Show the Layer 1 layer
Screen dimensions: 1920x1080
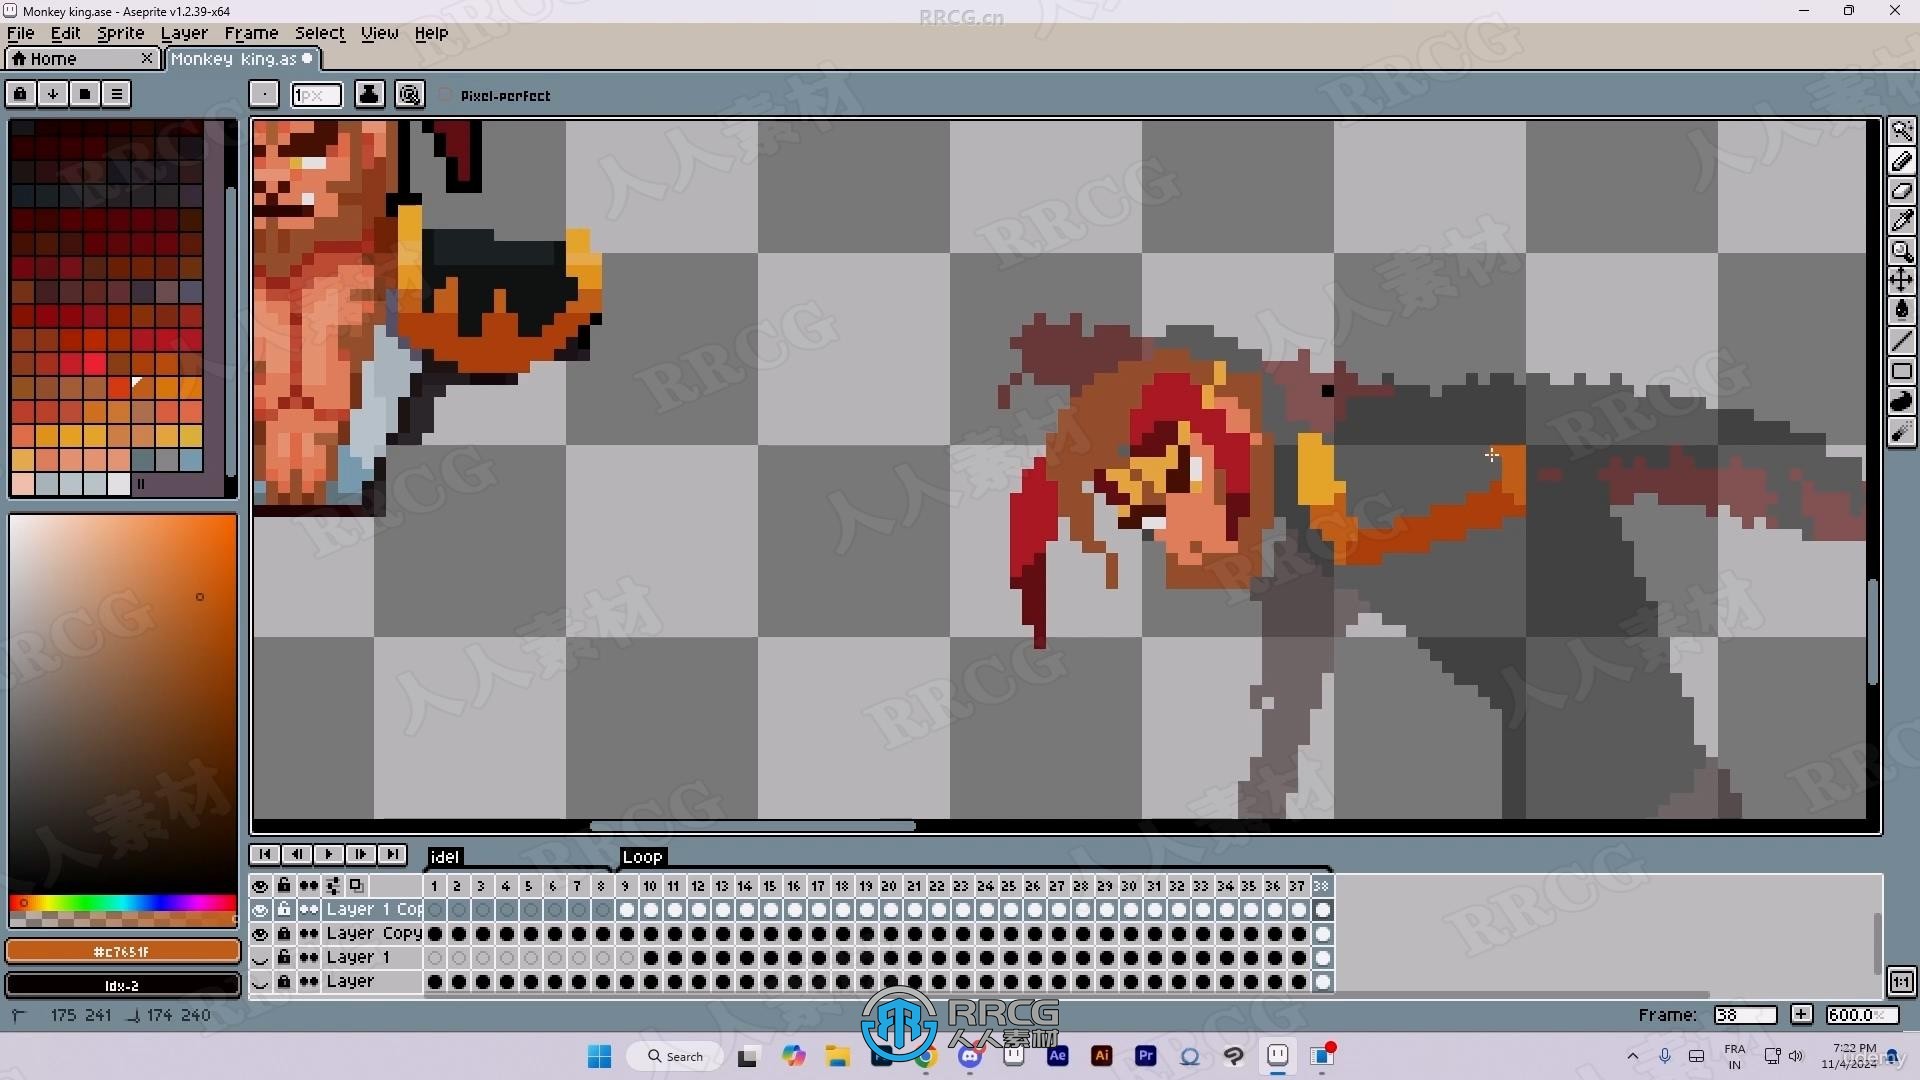coord(260,958)
